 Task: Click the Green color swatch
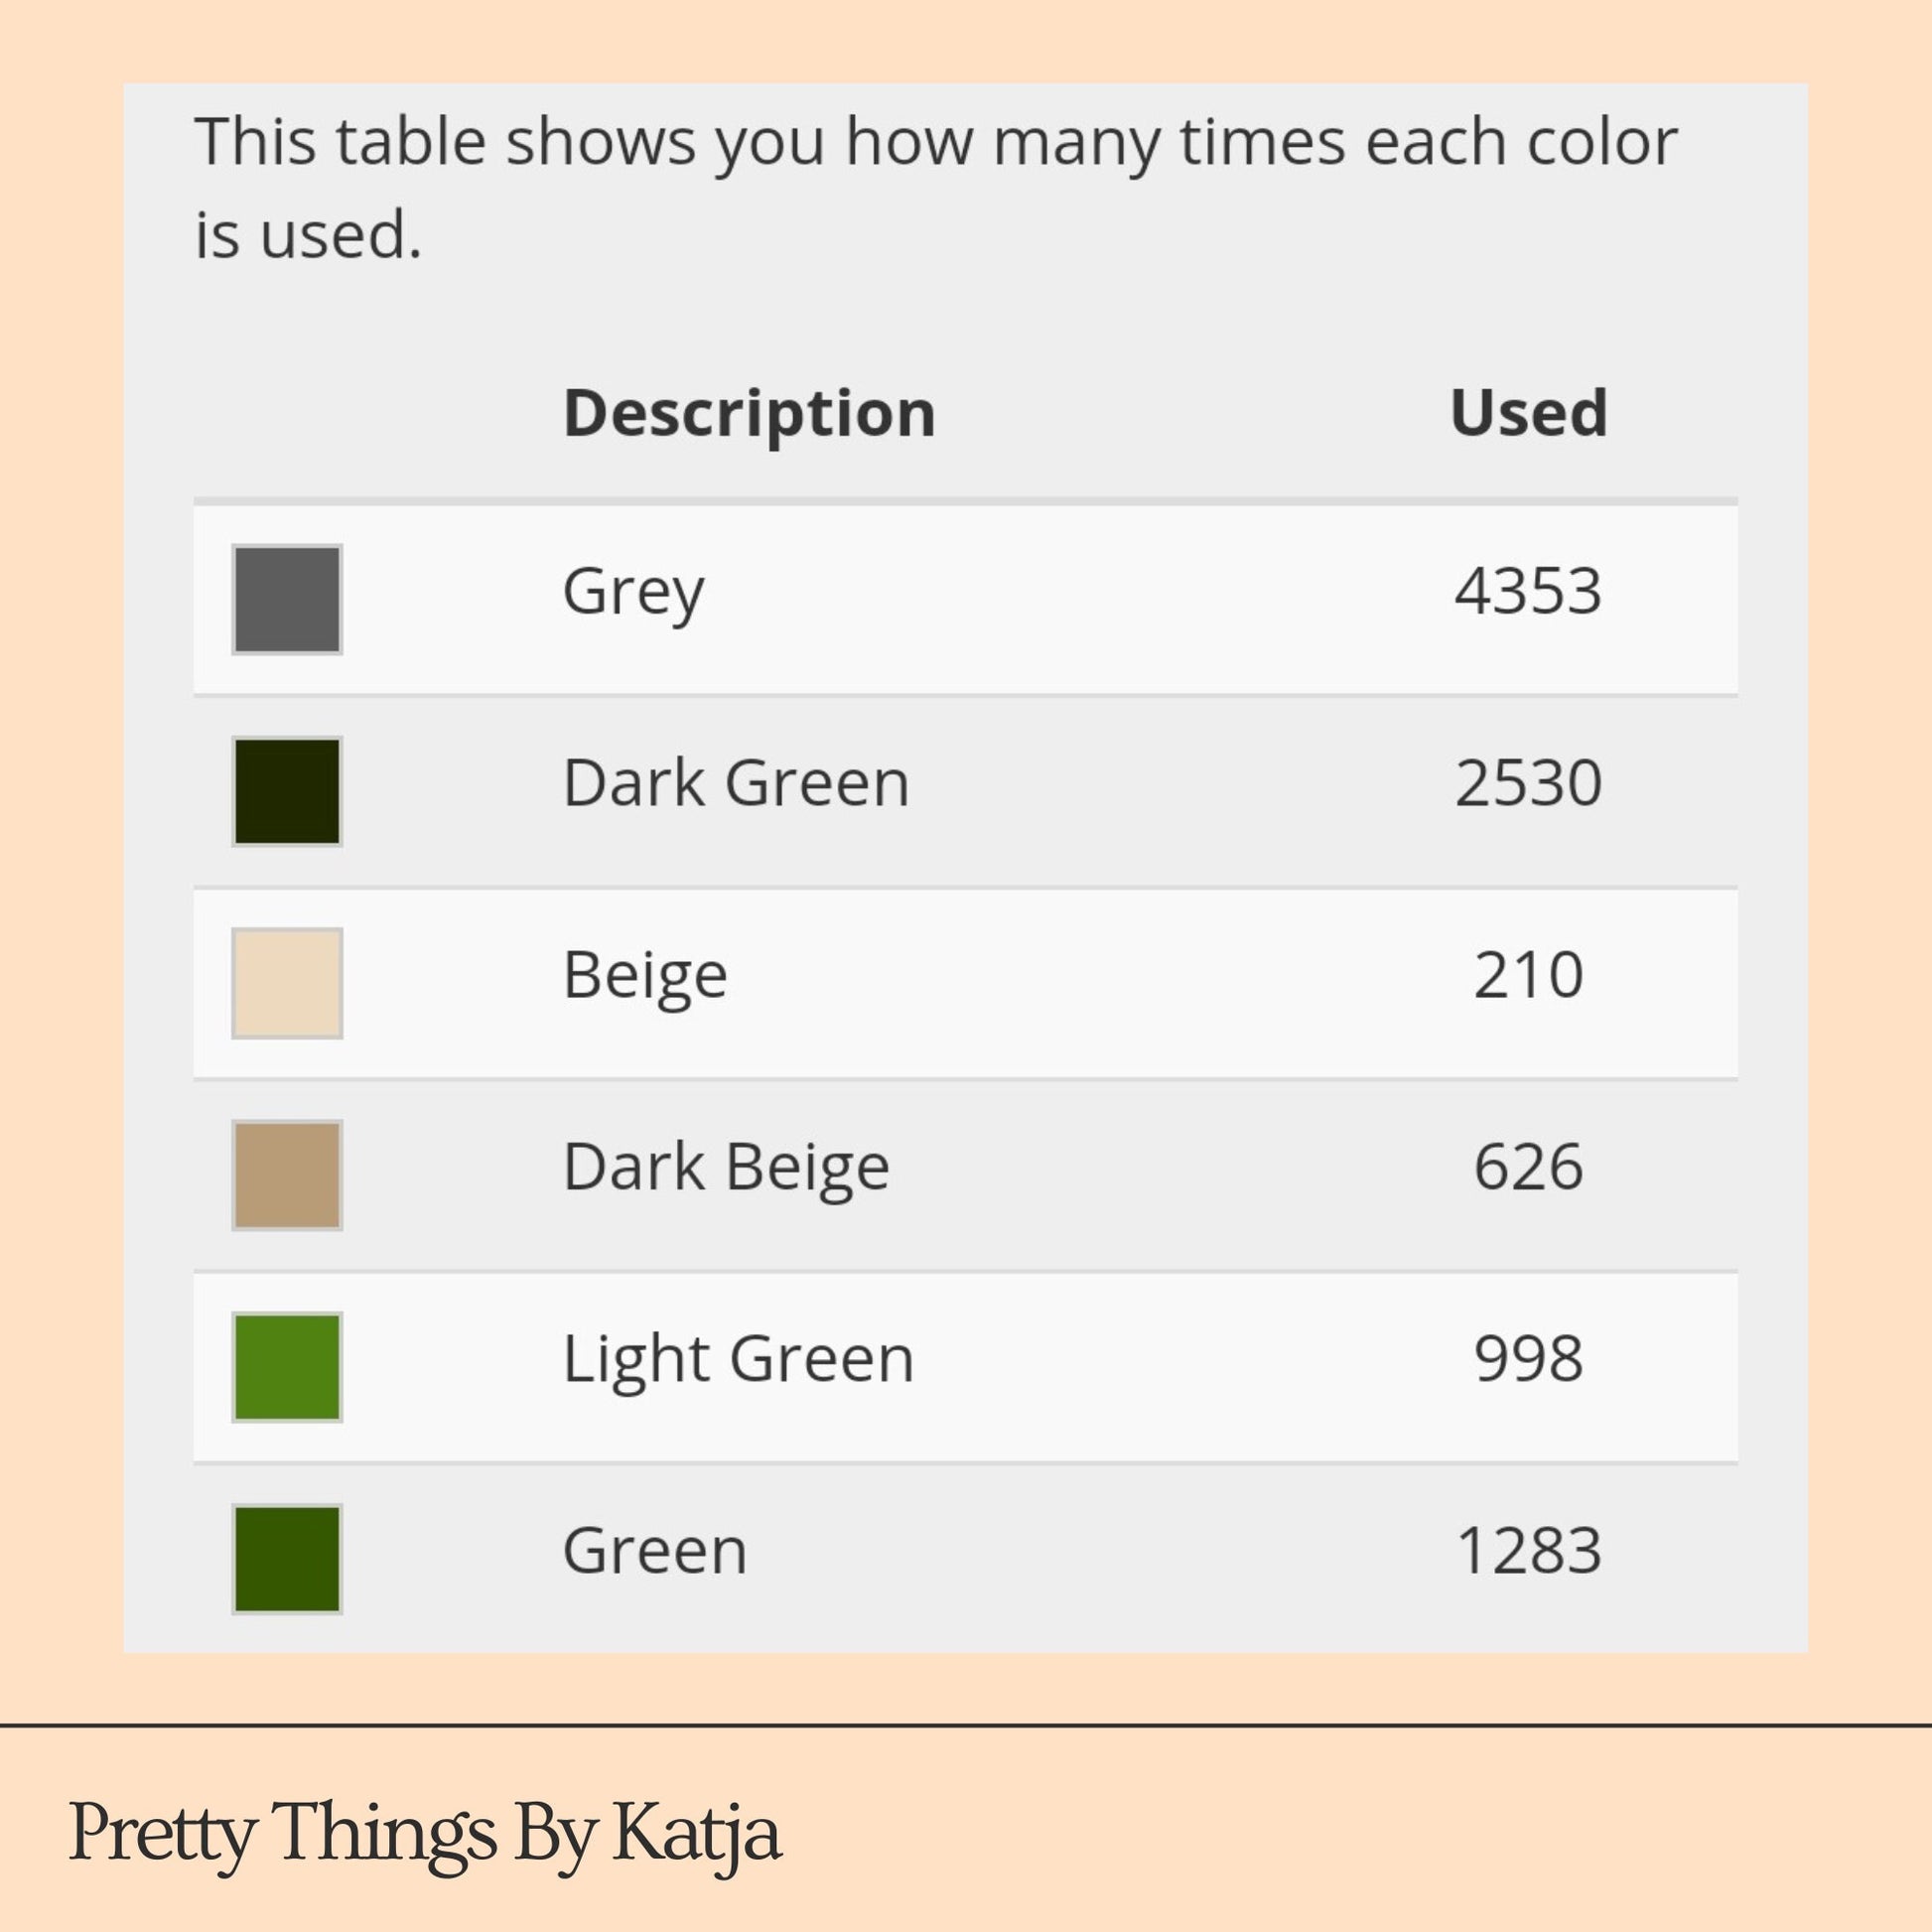click(x=287, y=1559)
